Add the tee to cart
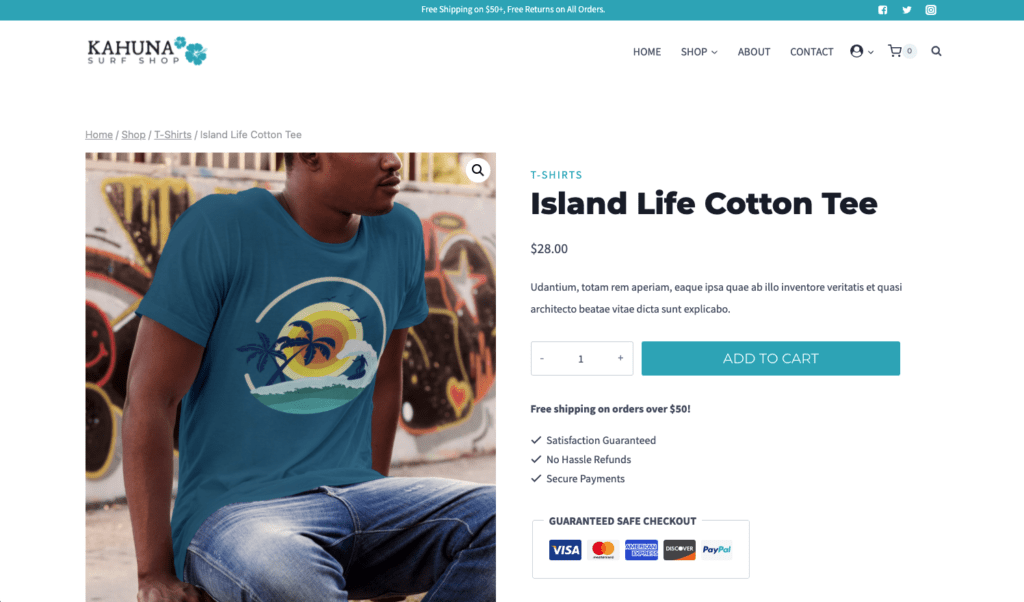Image resolution: width=1024 pixels, height=602 pixels. coord(771,358)
